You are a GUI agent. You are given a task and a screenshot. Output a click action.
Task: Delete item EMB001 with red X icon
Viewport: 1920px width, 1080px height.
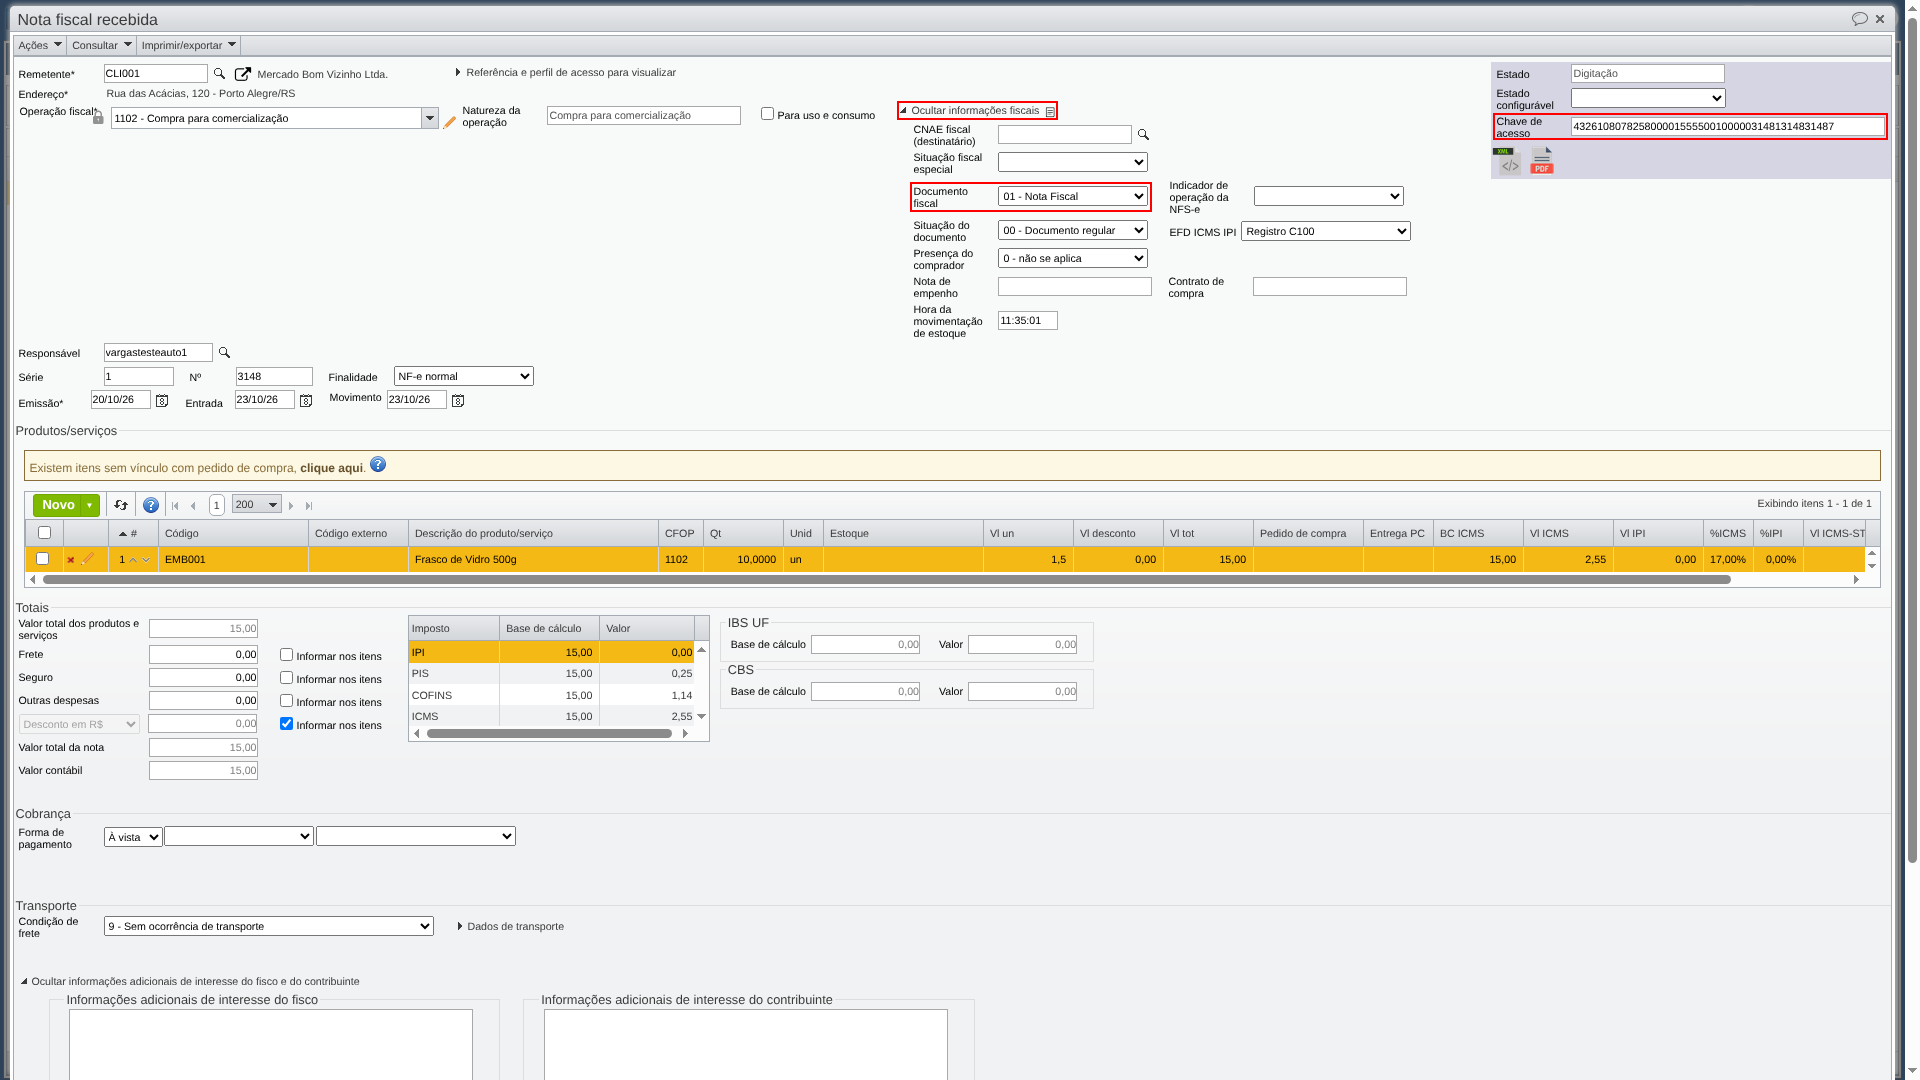(71, 560)
